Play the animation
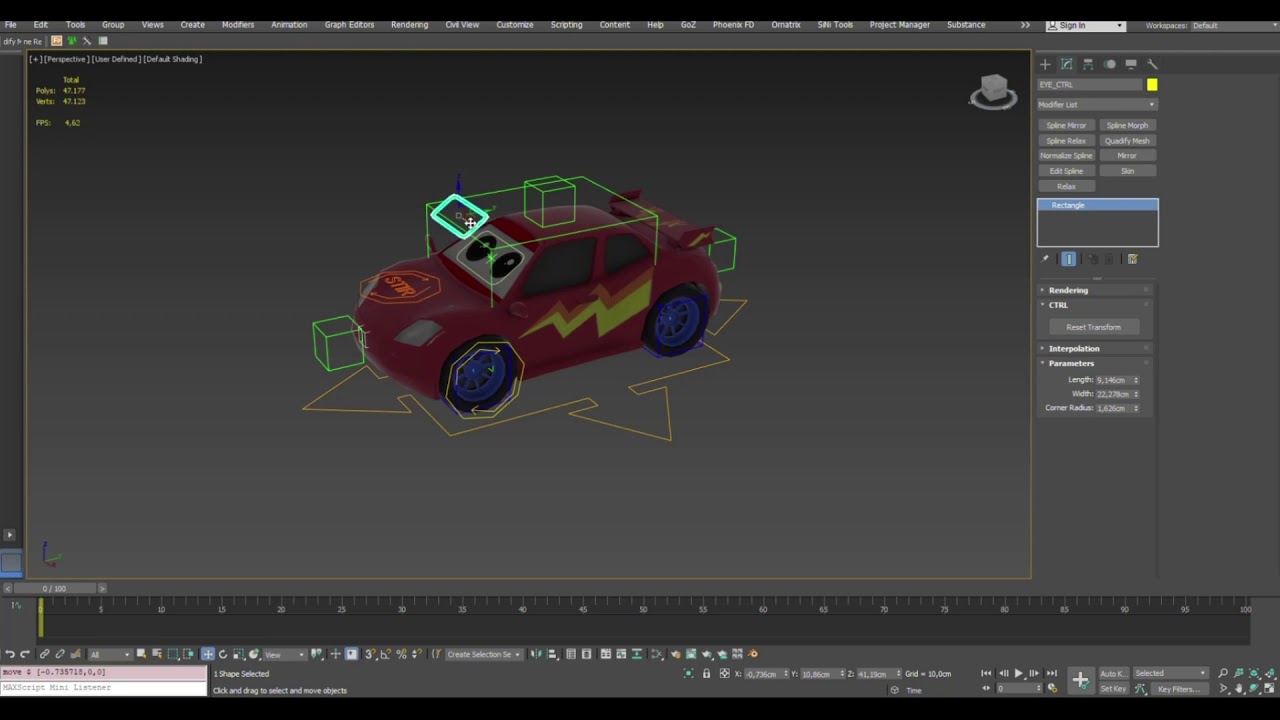This screenshot has height=720, width=1280. (1018, 673)
